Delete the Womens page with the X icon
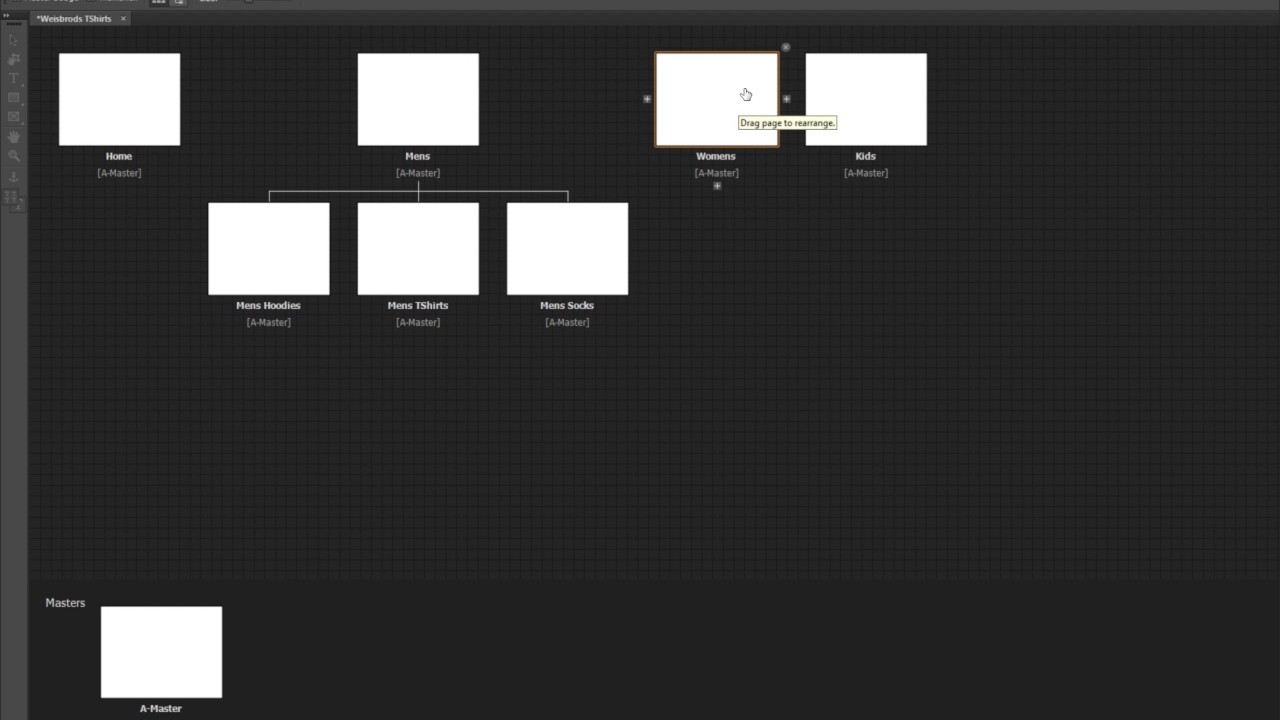Screen dimensions: 1280x720 [786, 47]
